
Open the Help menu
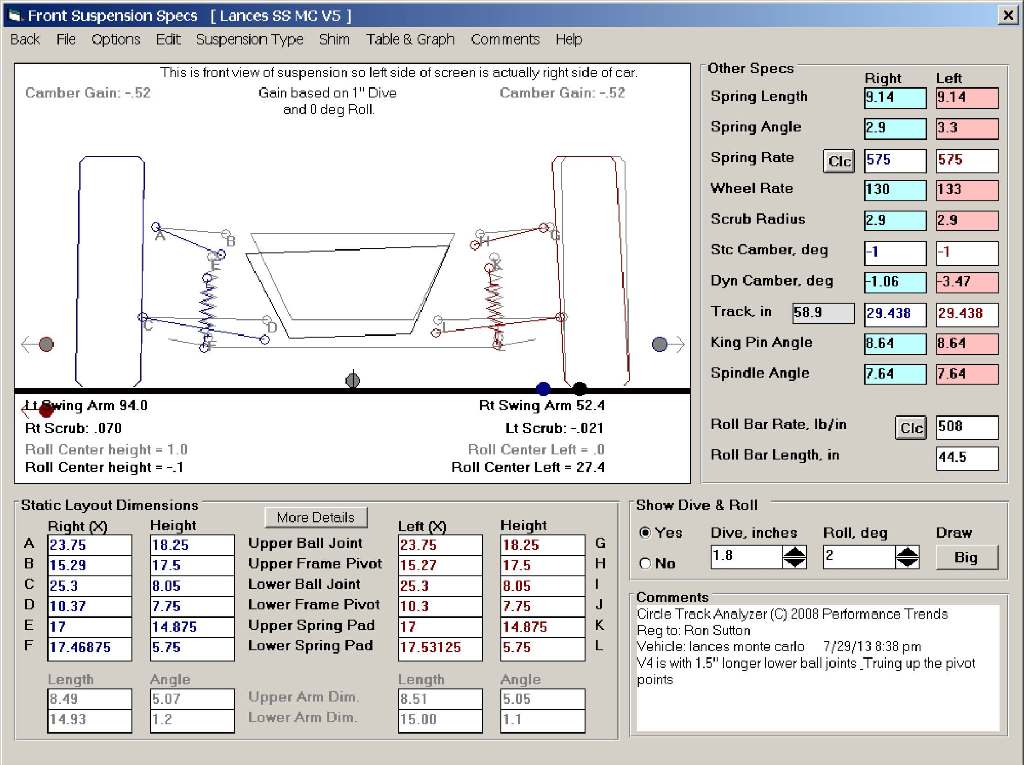(x=569, y=40)
